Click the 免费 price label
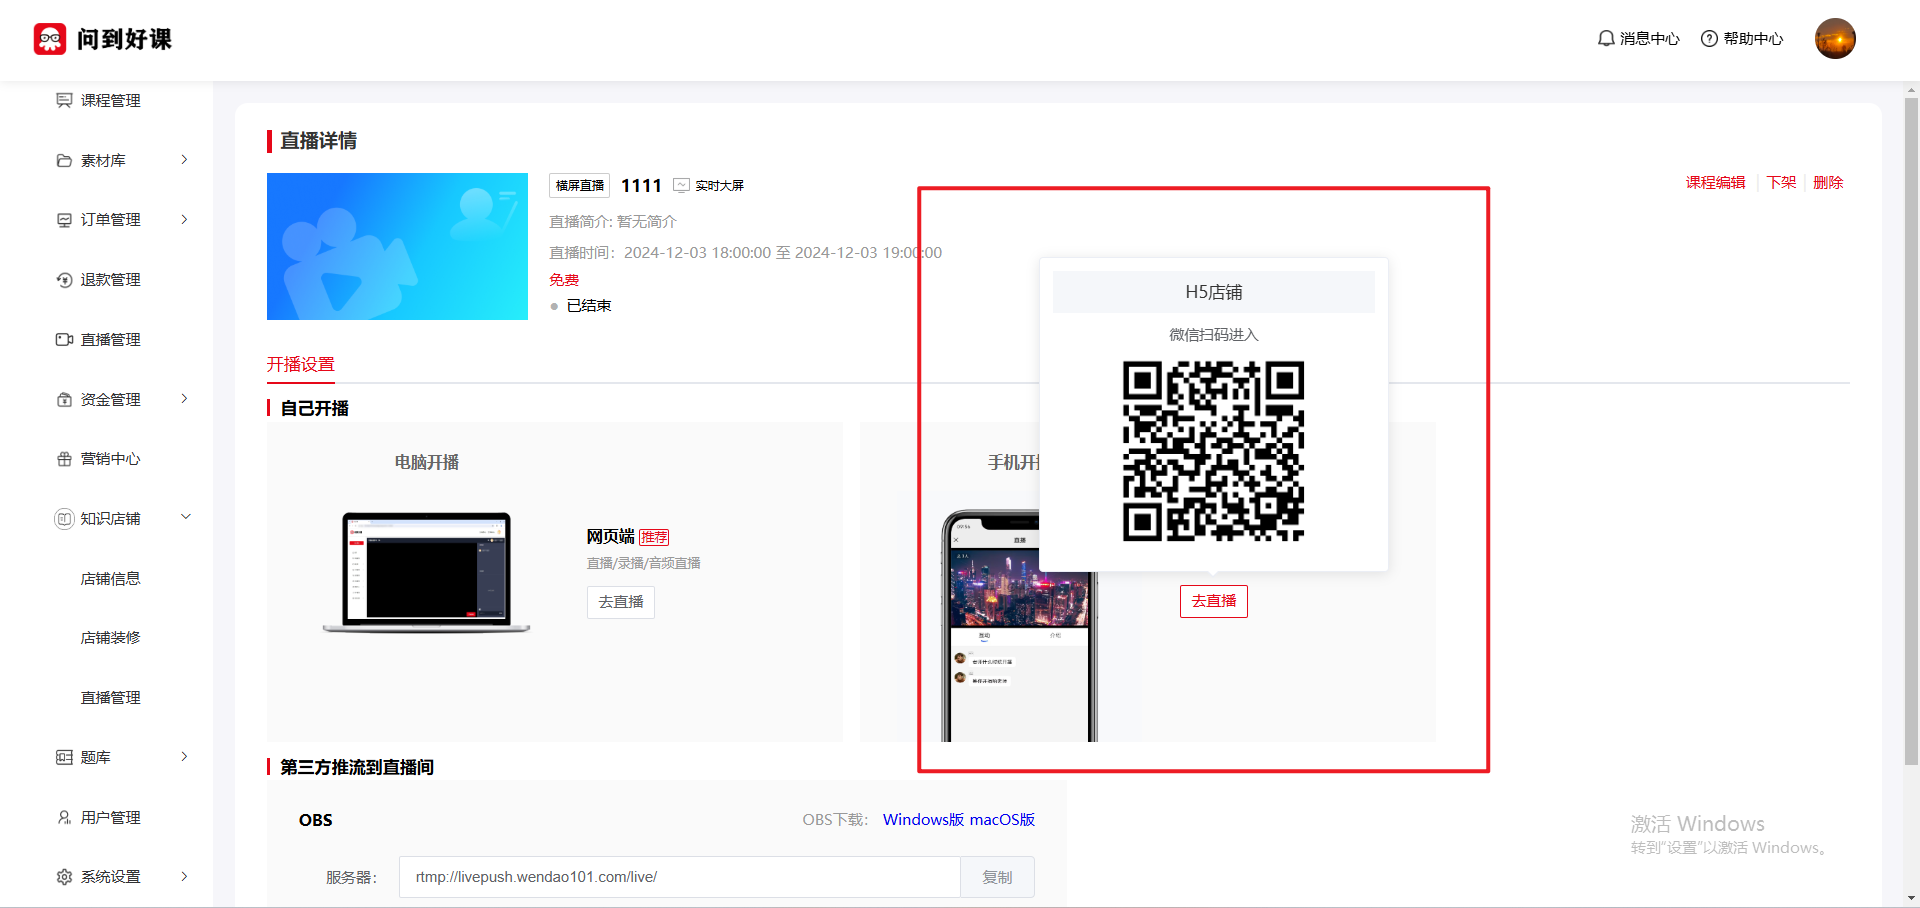Viewport: 1920px width, 908px height. coord(564,280)
